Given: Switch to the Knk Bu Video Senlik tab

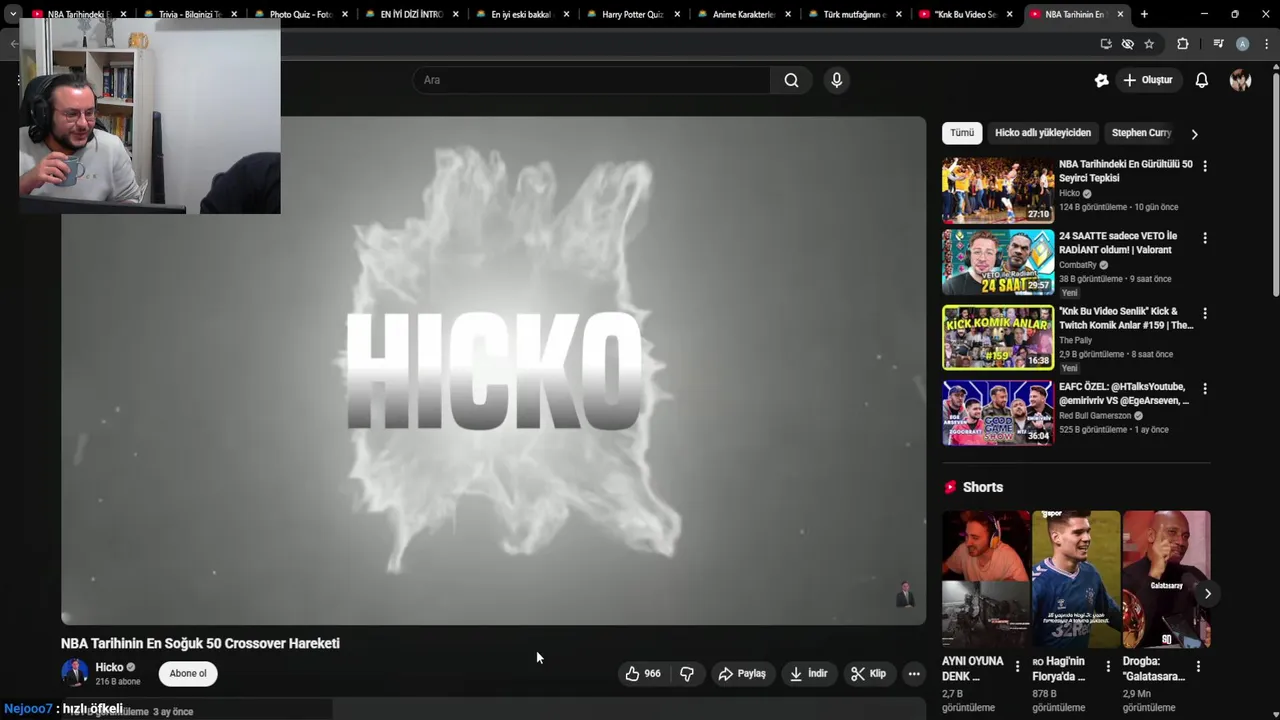Looking at the screenshot, I should (x=965, y=15).
